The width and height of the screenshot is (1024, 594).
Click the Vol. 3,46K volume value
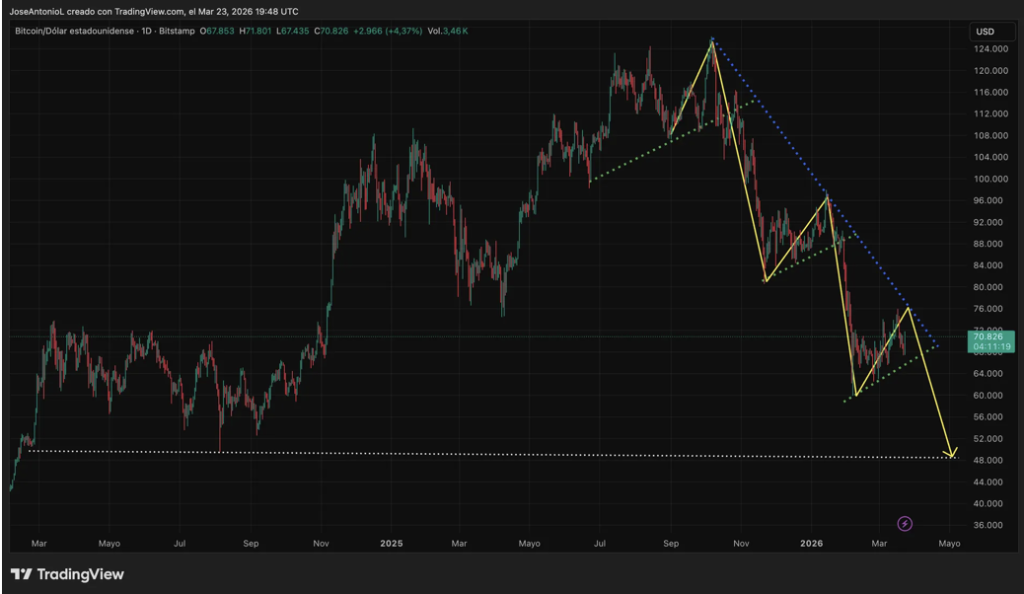tap(448, 32)
